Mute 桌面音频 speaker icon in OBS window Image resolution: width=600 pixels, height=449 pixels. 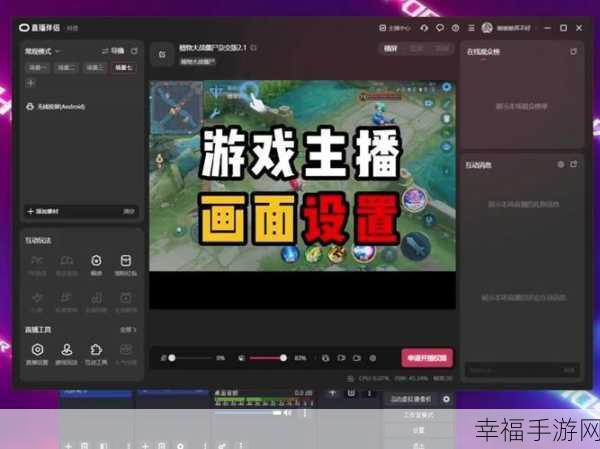click(288, 413)
